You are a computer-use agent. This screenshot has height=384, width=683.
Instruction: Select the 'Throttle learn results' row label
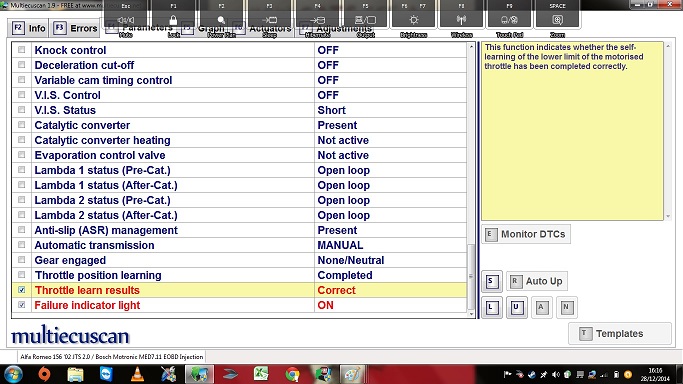(87, 290)
